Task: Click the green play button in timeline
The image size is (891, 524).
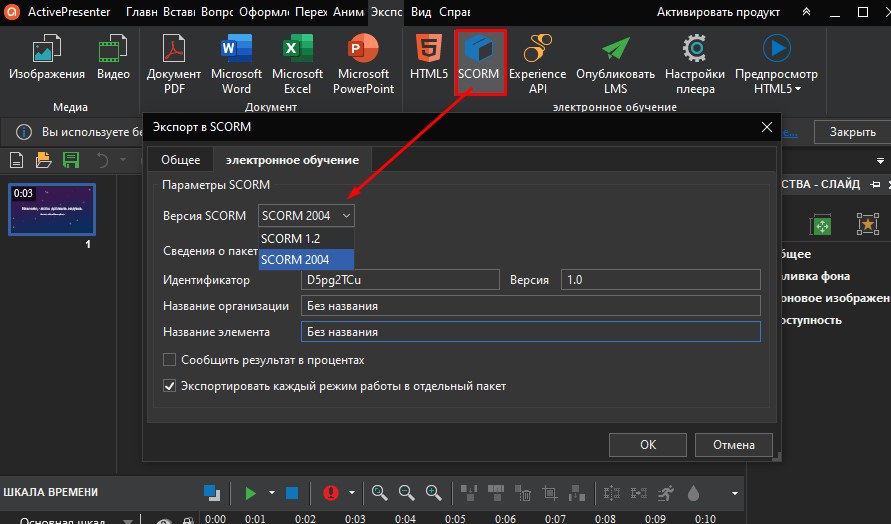Action: 251,492
